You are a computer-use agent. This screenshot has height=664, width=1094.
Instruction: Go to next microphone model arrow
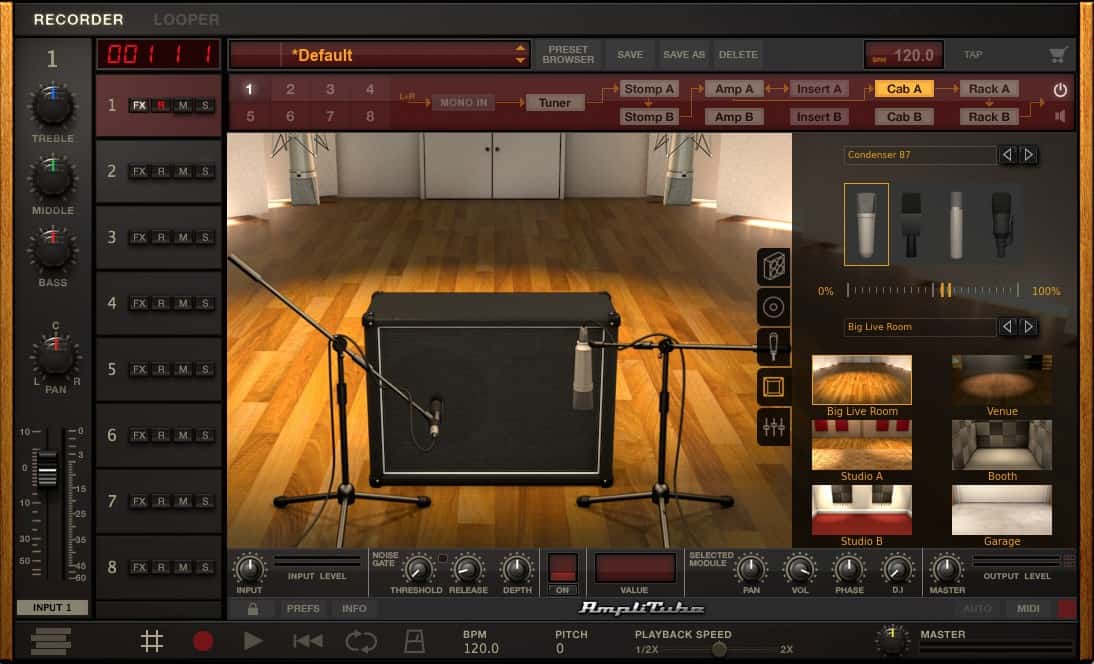coord(1028,155)
